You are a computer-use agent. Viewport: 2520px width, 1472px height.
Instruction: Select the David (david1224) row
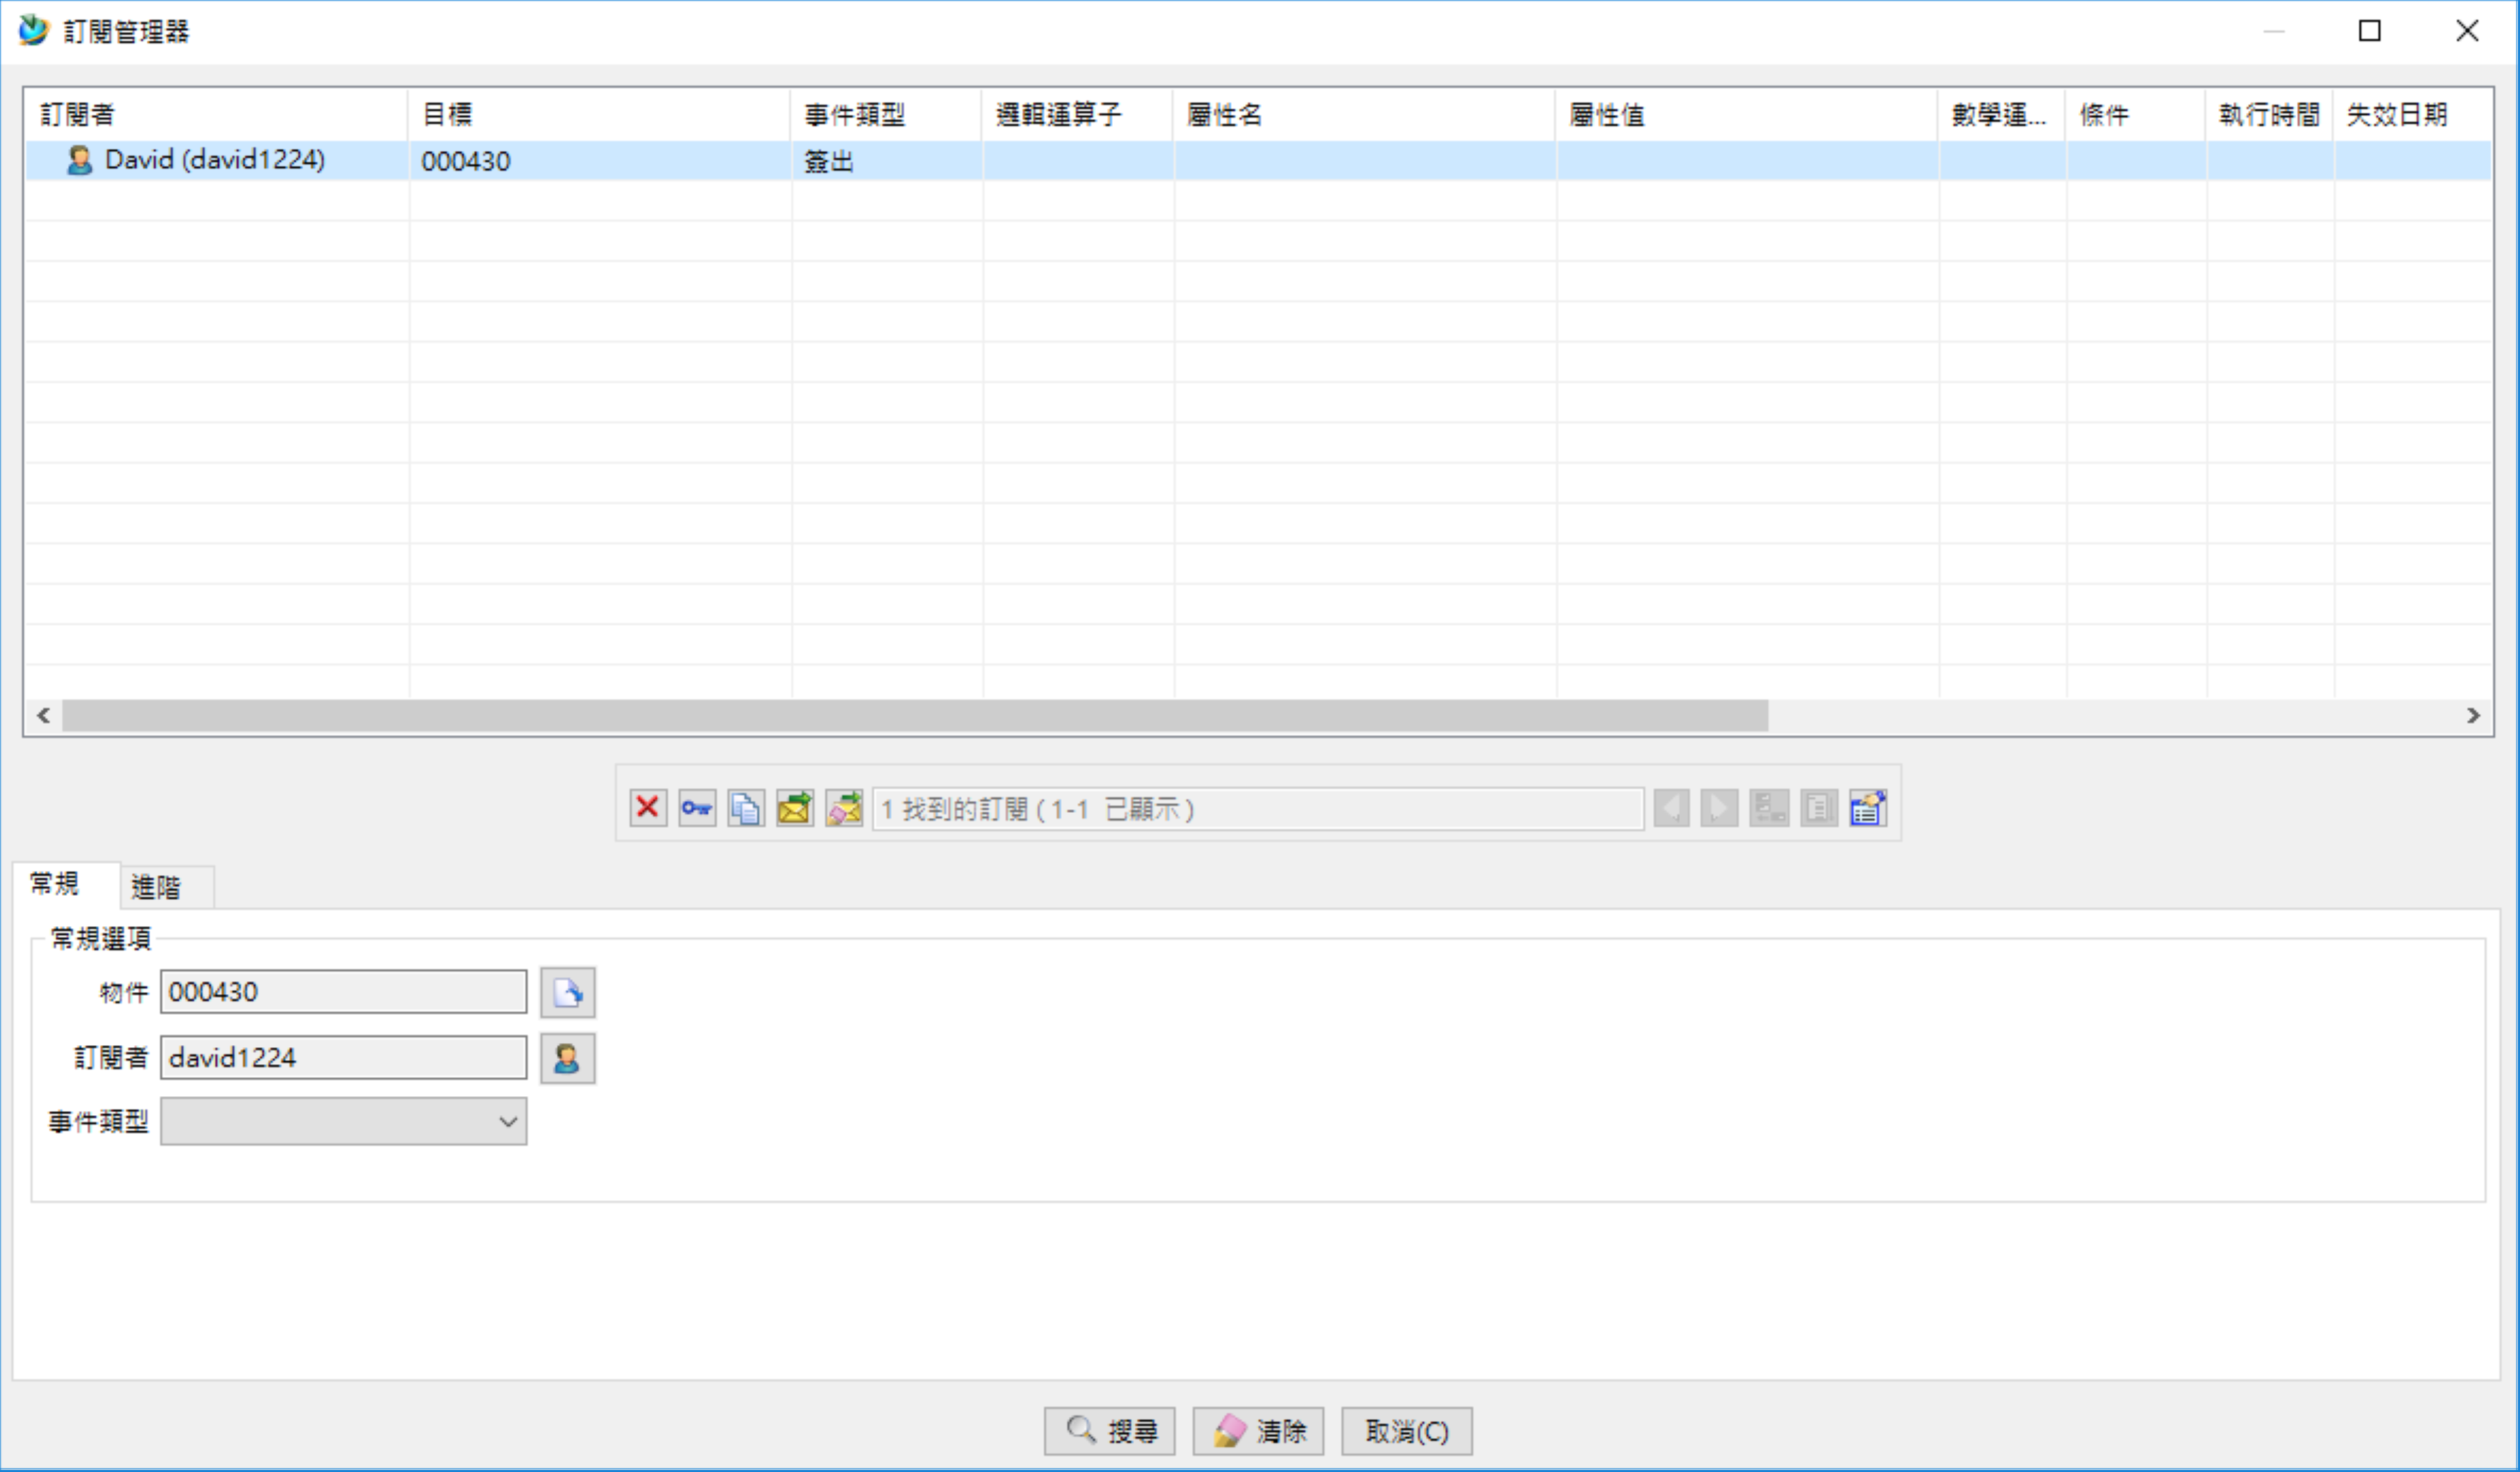coord(1258,160)
